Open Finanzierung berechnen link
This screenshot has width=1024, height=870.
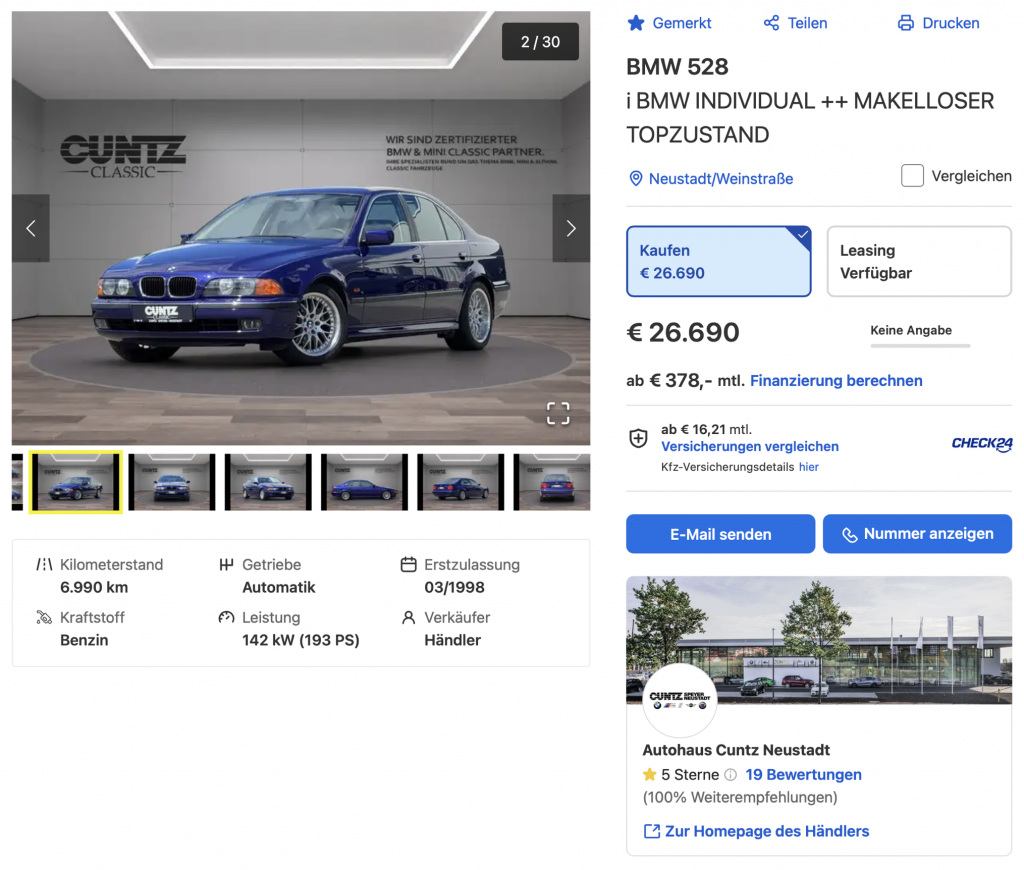click(836, 381)
